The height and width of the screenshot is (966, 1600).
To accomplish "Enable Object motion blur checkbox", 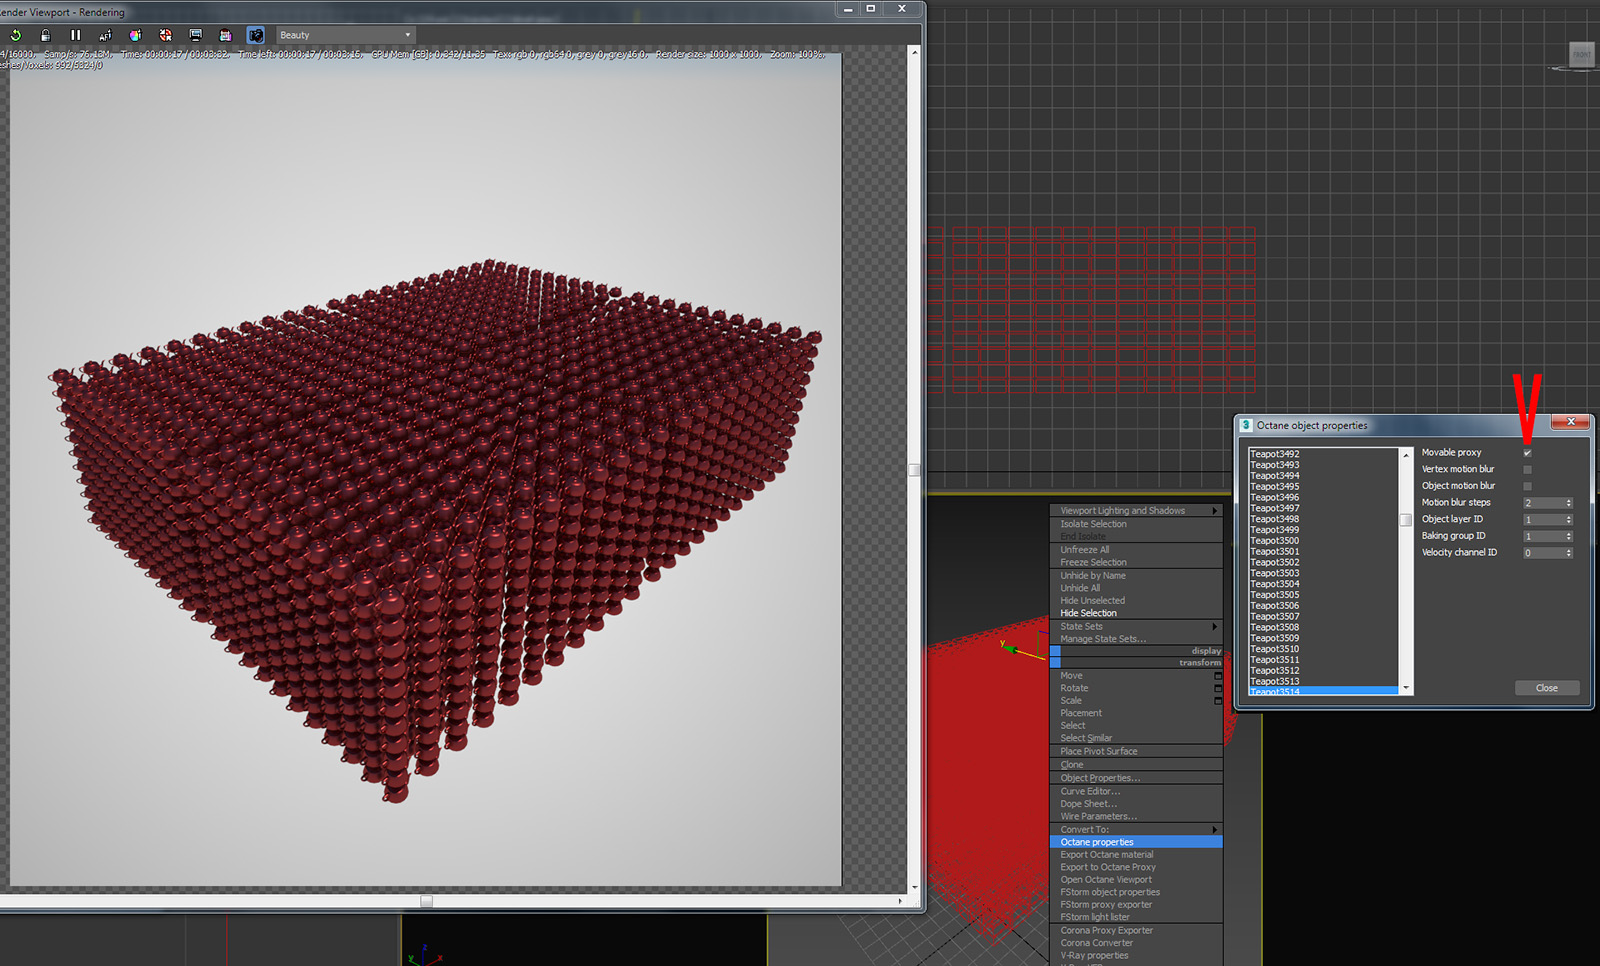I will pos(1527,486).
